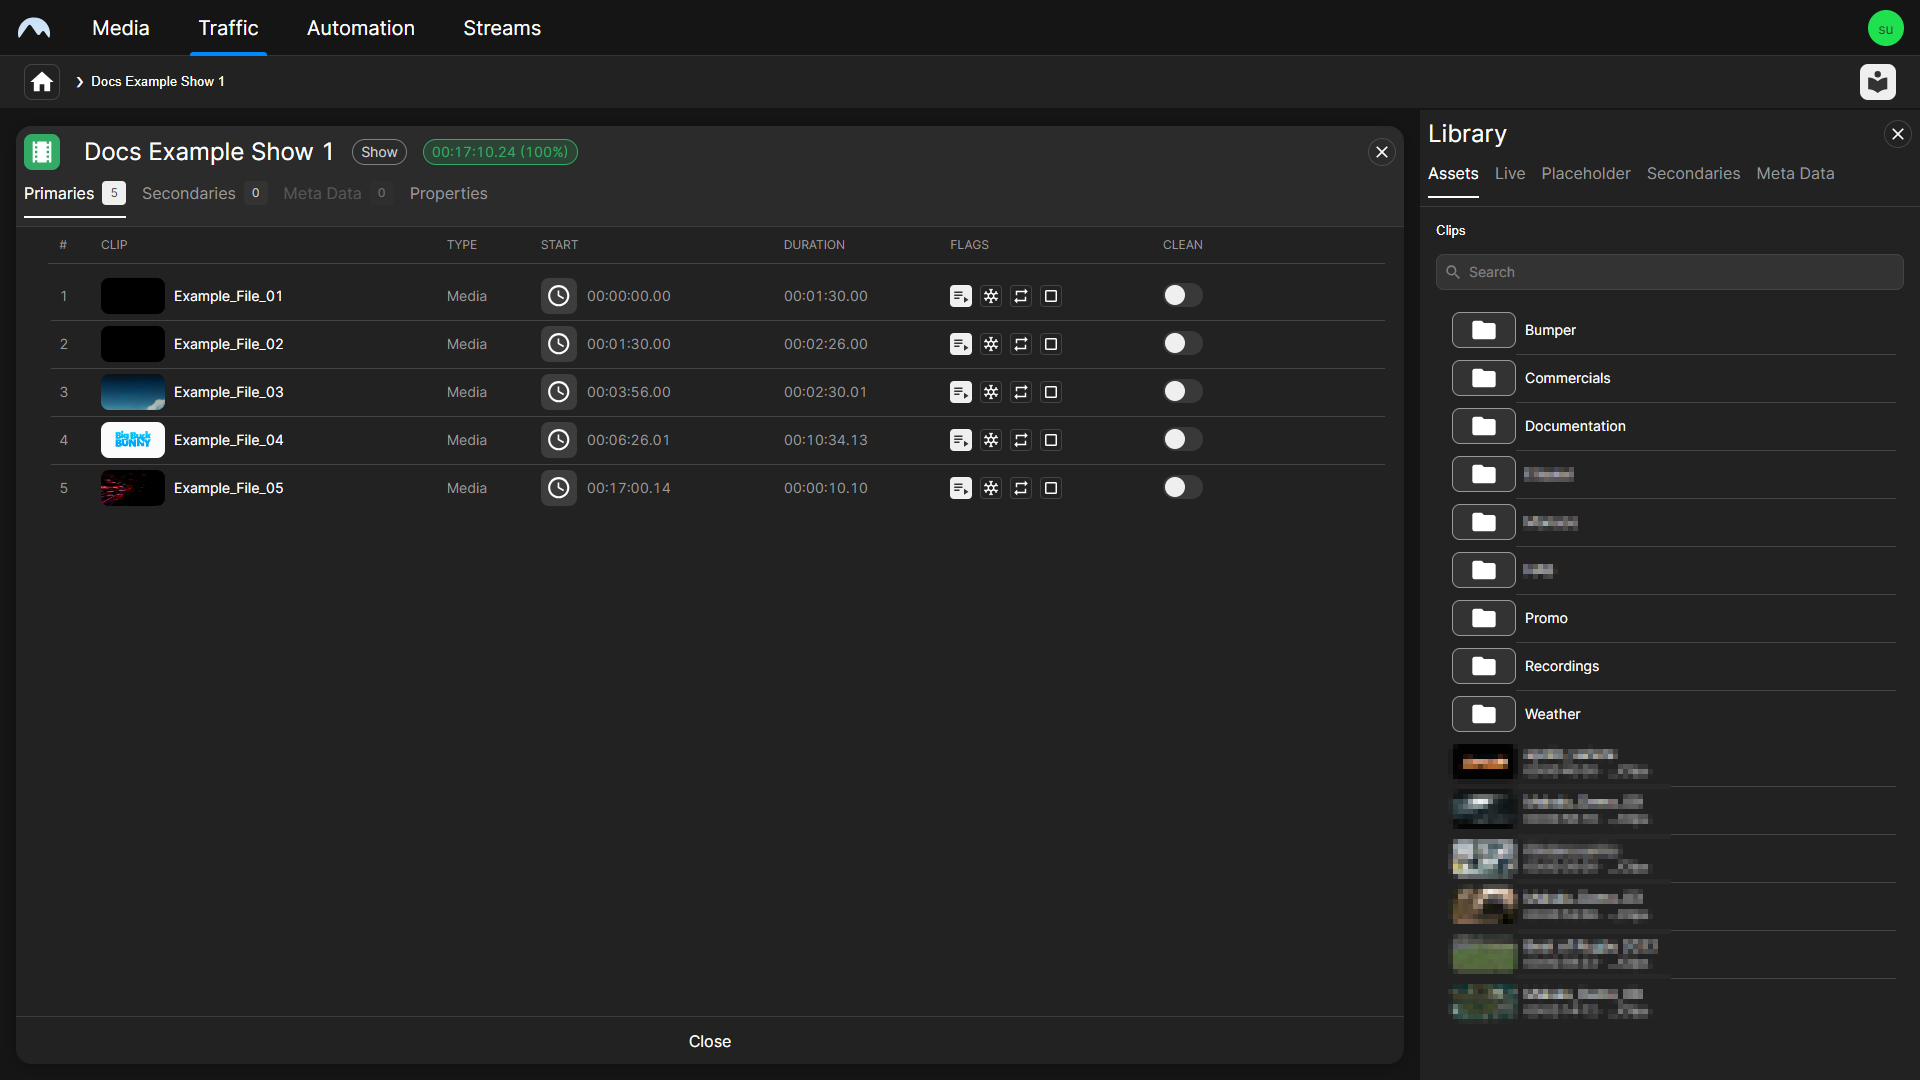Click the Library search field
The width and height of the screenshot is (1920, 1080).
click(x=1668, y=271)
